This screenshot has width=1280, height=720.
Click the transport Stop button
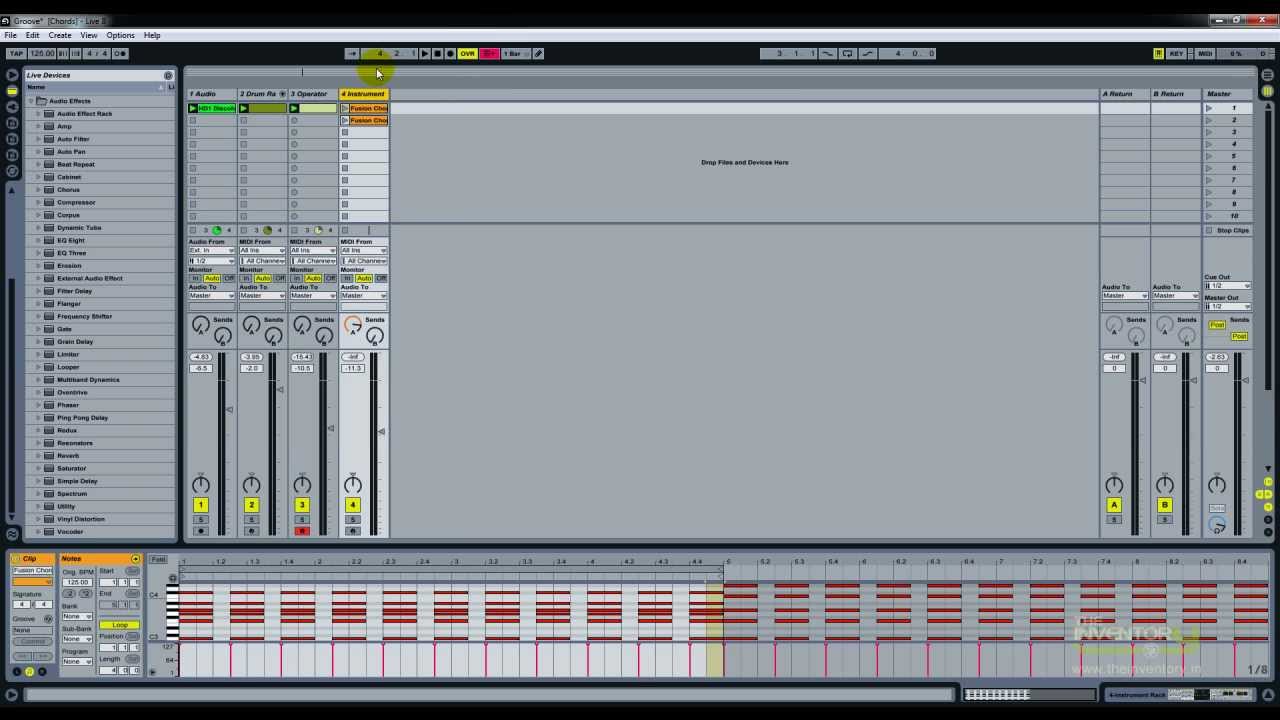click(437, 53)
